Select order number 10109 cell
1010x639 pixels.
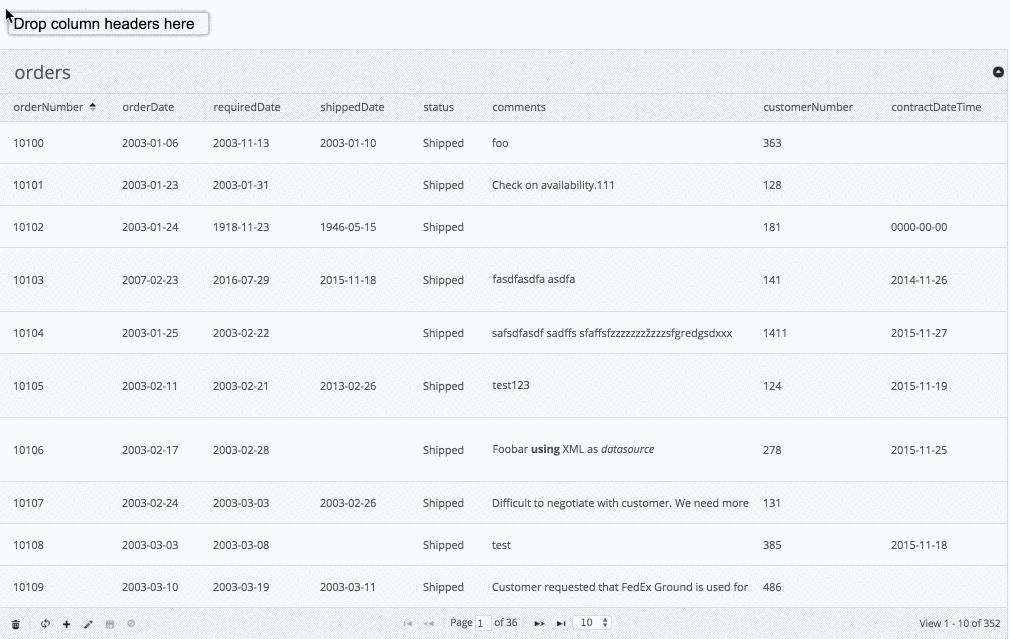[28, 587]
